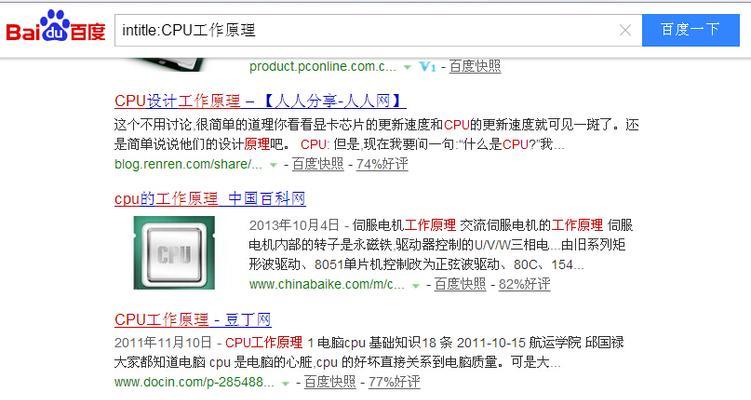The height and width of the screenshot is (400, 751).
Task: Click the 2011年11月10日 date text
Action: coord(163,342)
